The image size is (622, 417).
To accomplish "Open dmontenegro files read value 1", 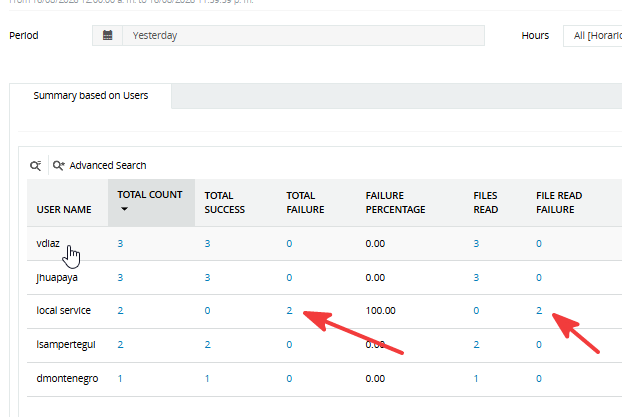I will [476, 379].
